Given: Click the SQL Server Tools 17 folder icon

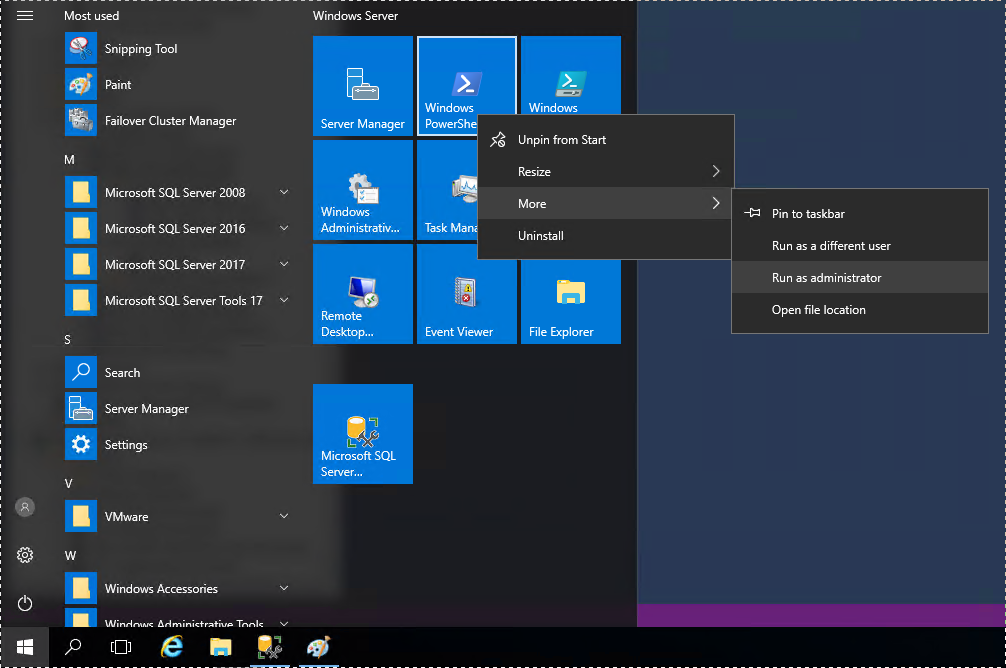Looking at the screenshot, I should pyautogui.click(x=81, y=300).
